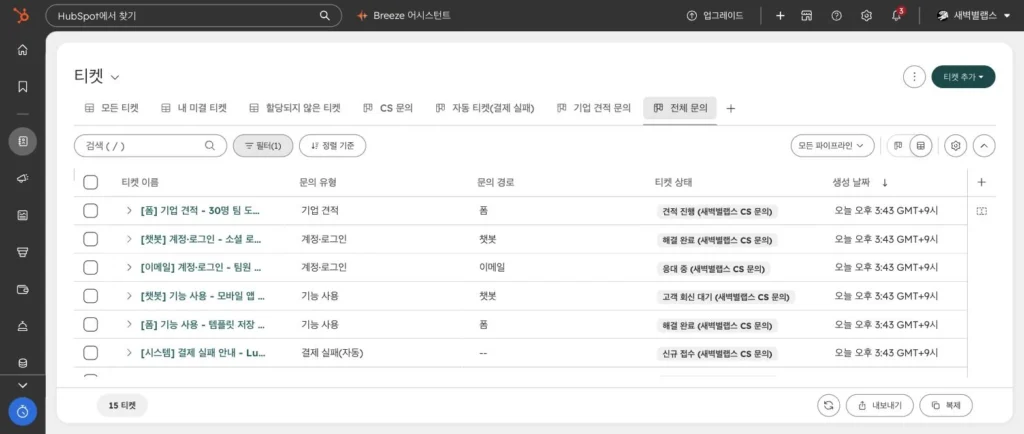Open the data management database icon in the sidebar
The height and width of the screenshot is (434, 1024).
22,363
